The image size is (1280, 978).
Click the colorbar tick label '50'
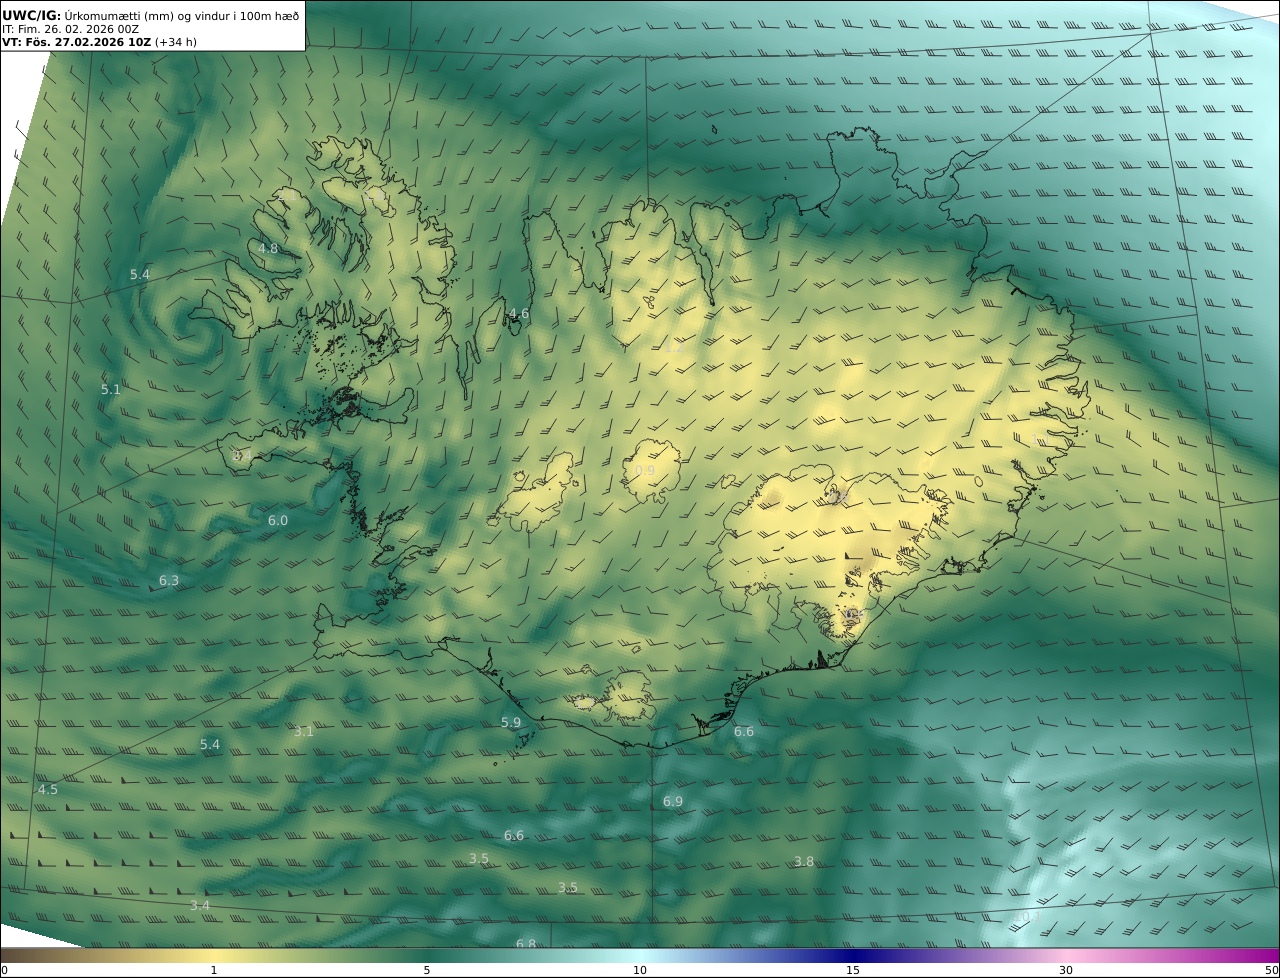point(1272,970)
